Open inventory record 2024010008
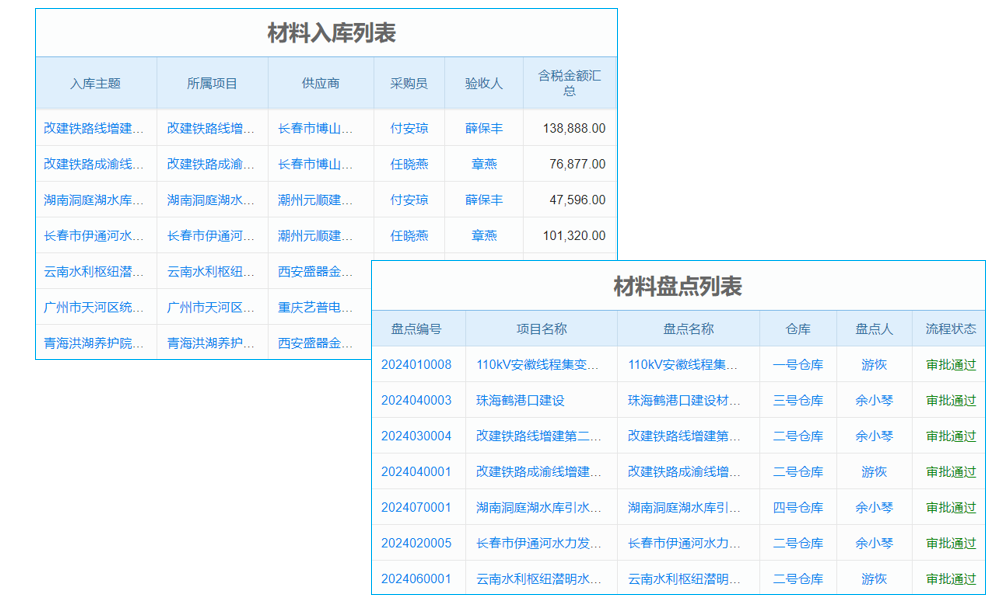Viewport: 1000px width, 600px height. (x=416, y=364)
